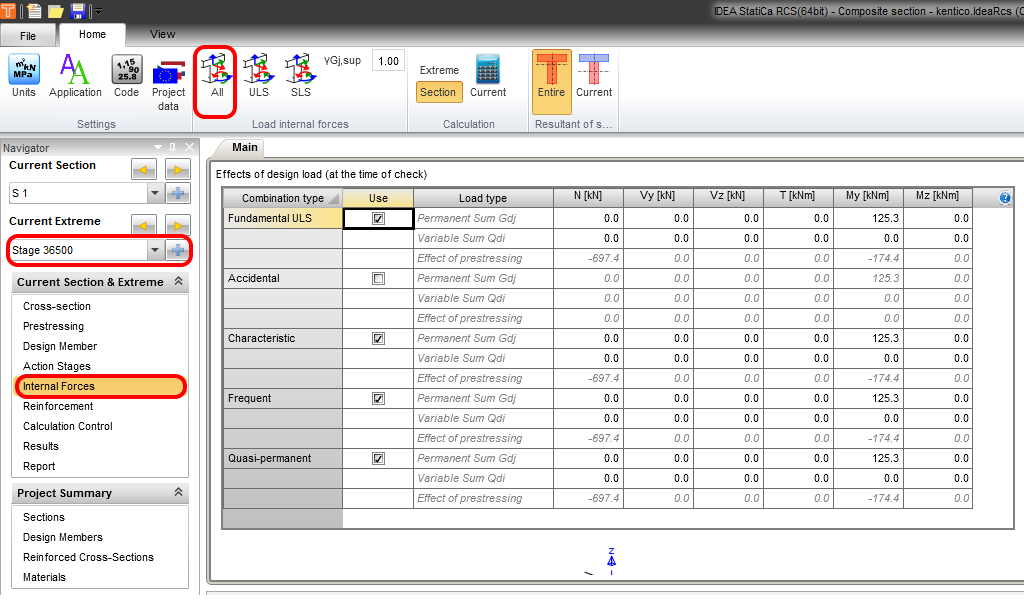Load SLS internal forces
1024x600 pixels.
click(300, 77)
